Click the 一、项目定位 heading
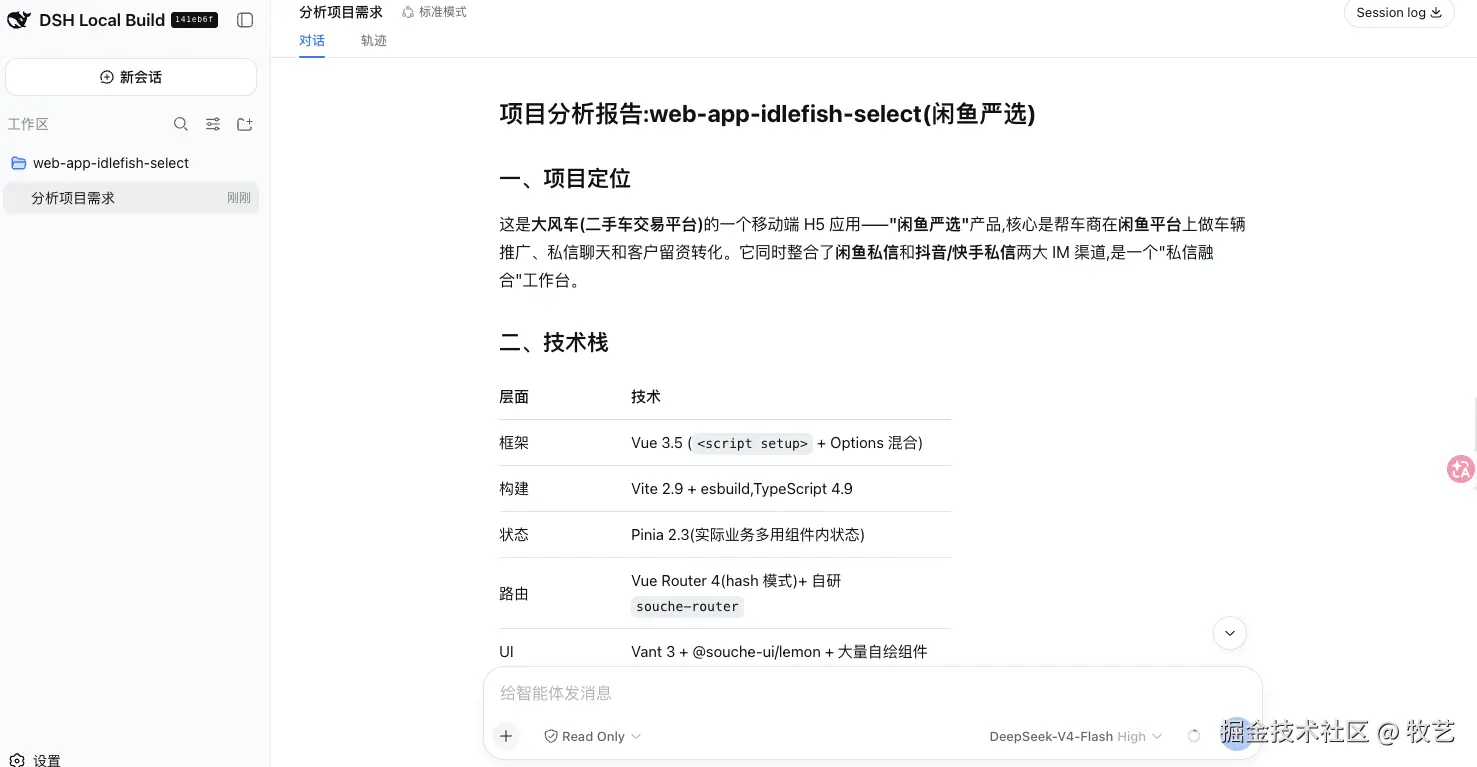The width and height of the screenshot is (1477, 767). (565, 179)
